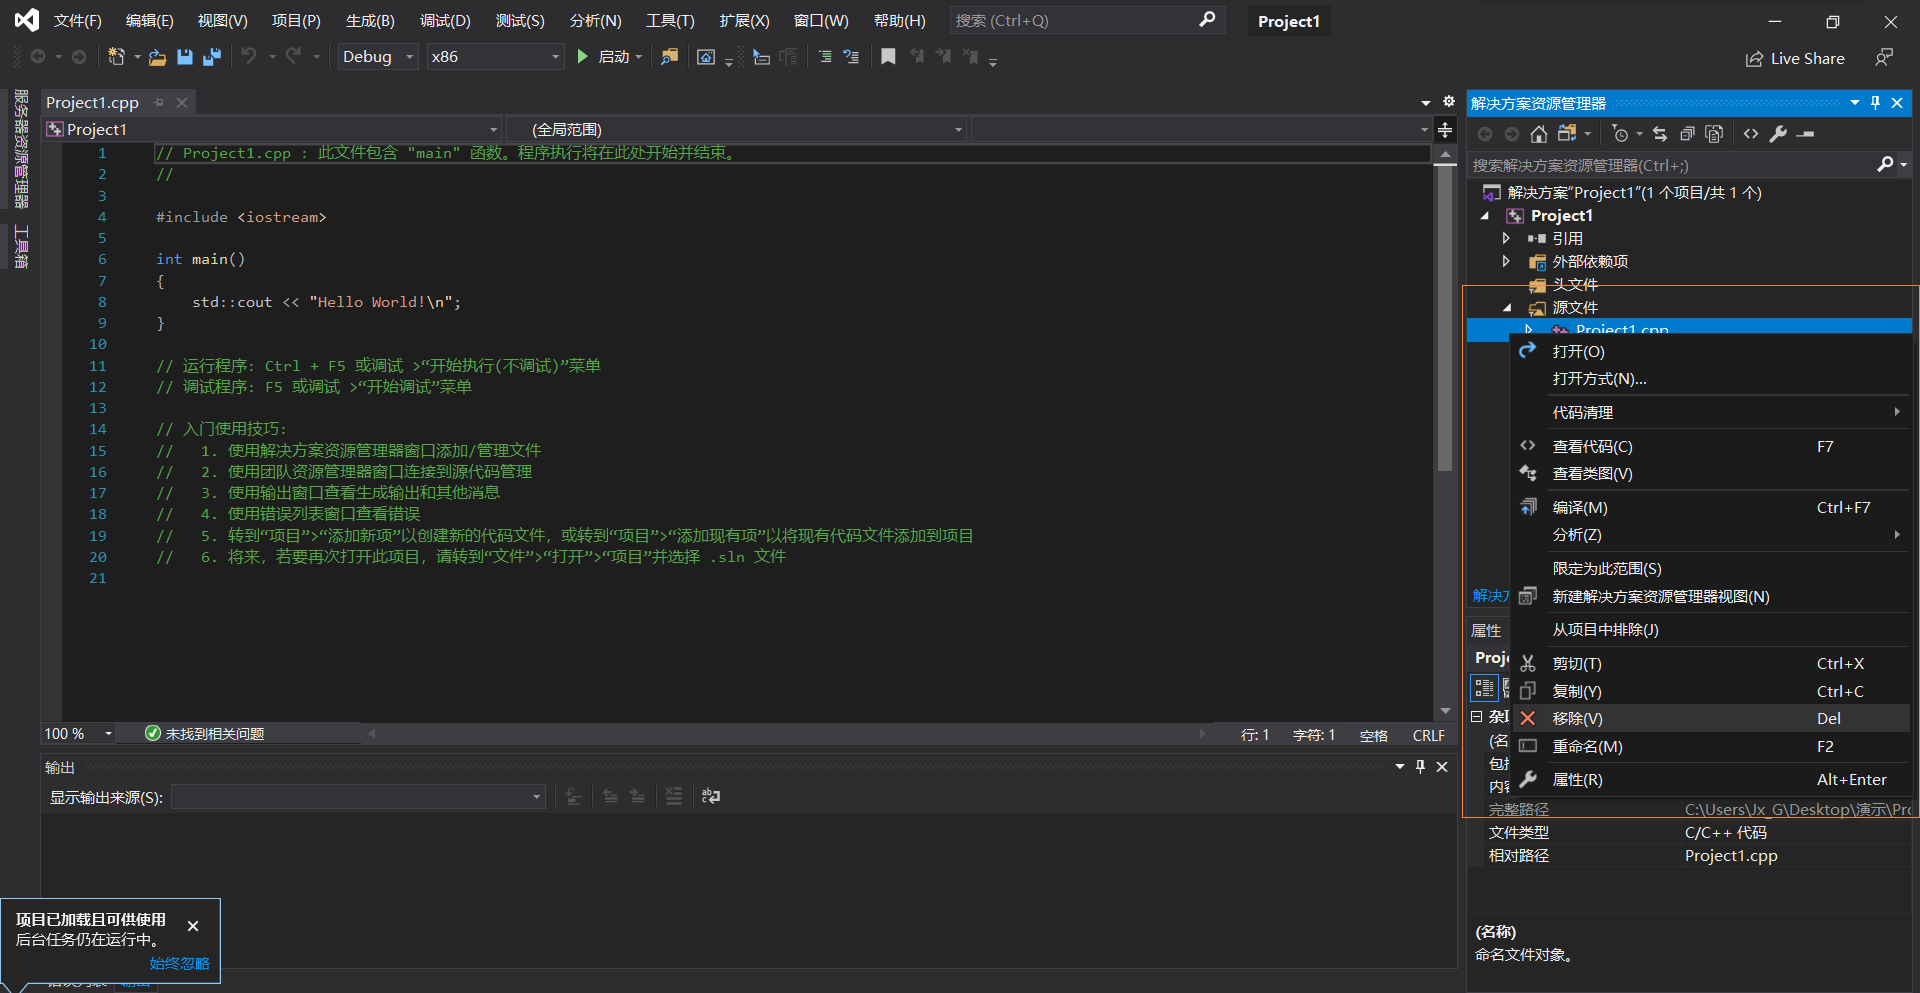This screenshot has width=1920, height=993.
Task: Open Find in Files search tool
Action: tap(670, 57)
